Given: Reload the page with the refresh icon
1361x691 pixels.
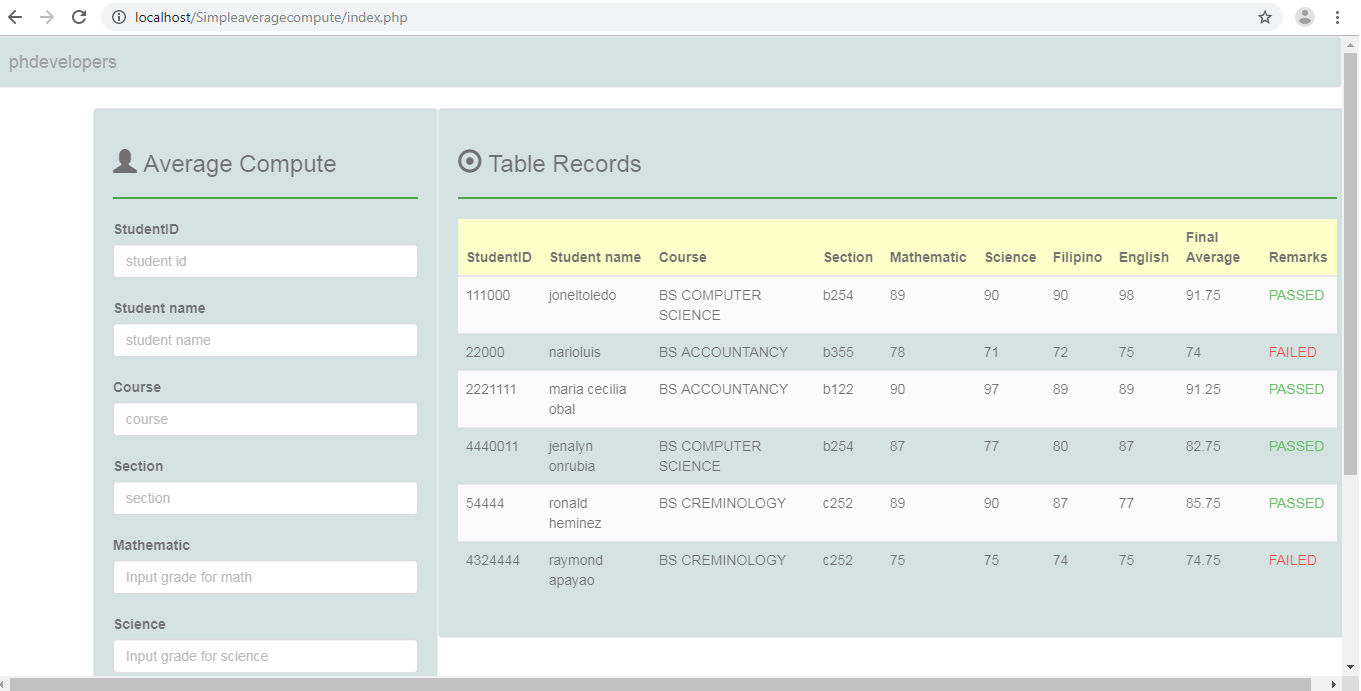Looking at the screenshot, I should point(79,17).
